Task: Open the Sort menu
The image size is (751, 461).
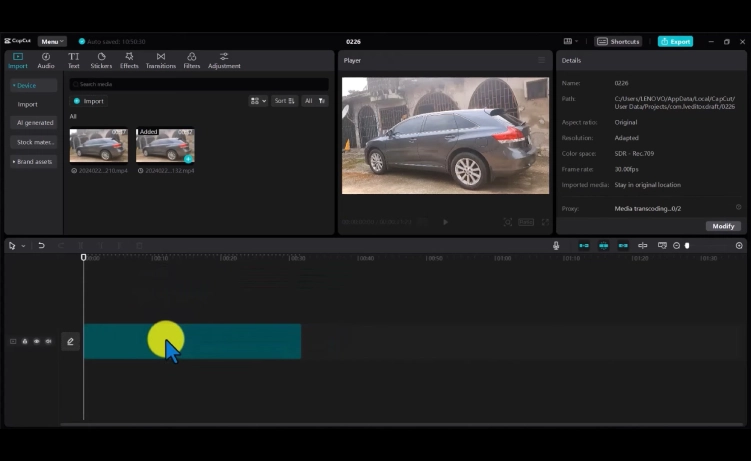Action: [284, 101]
